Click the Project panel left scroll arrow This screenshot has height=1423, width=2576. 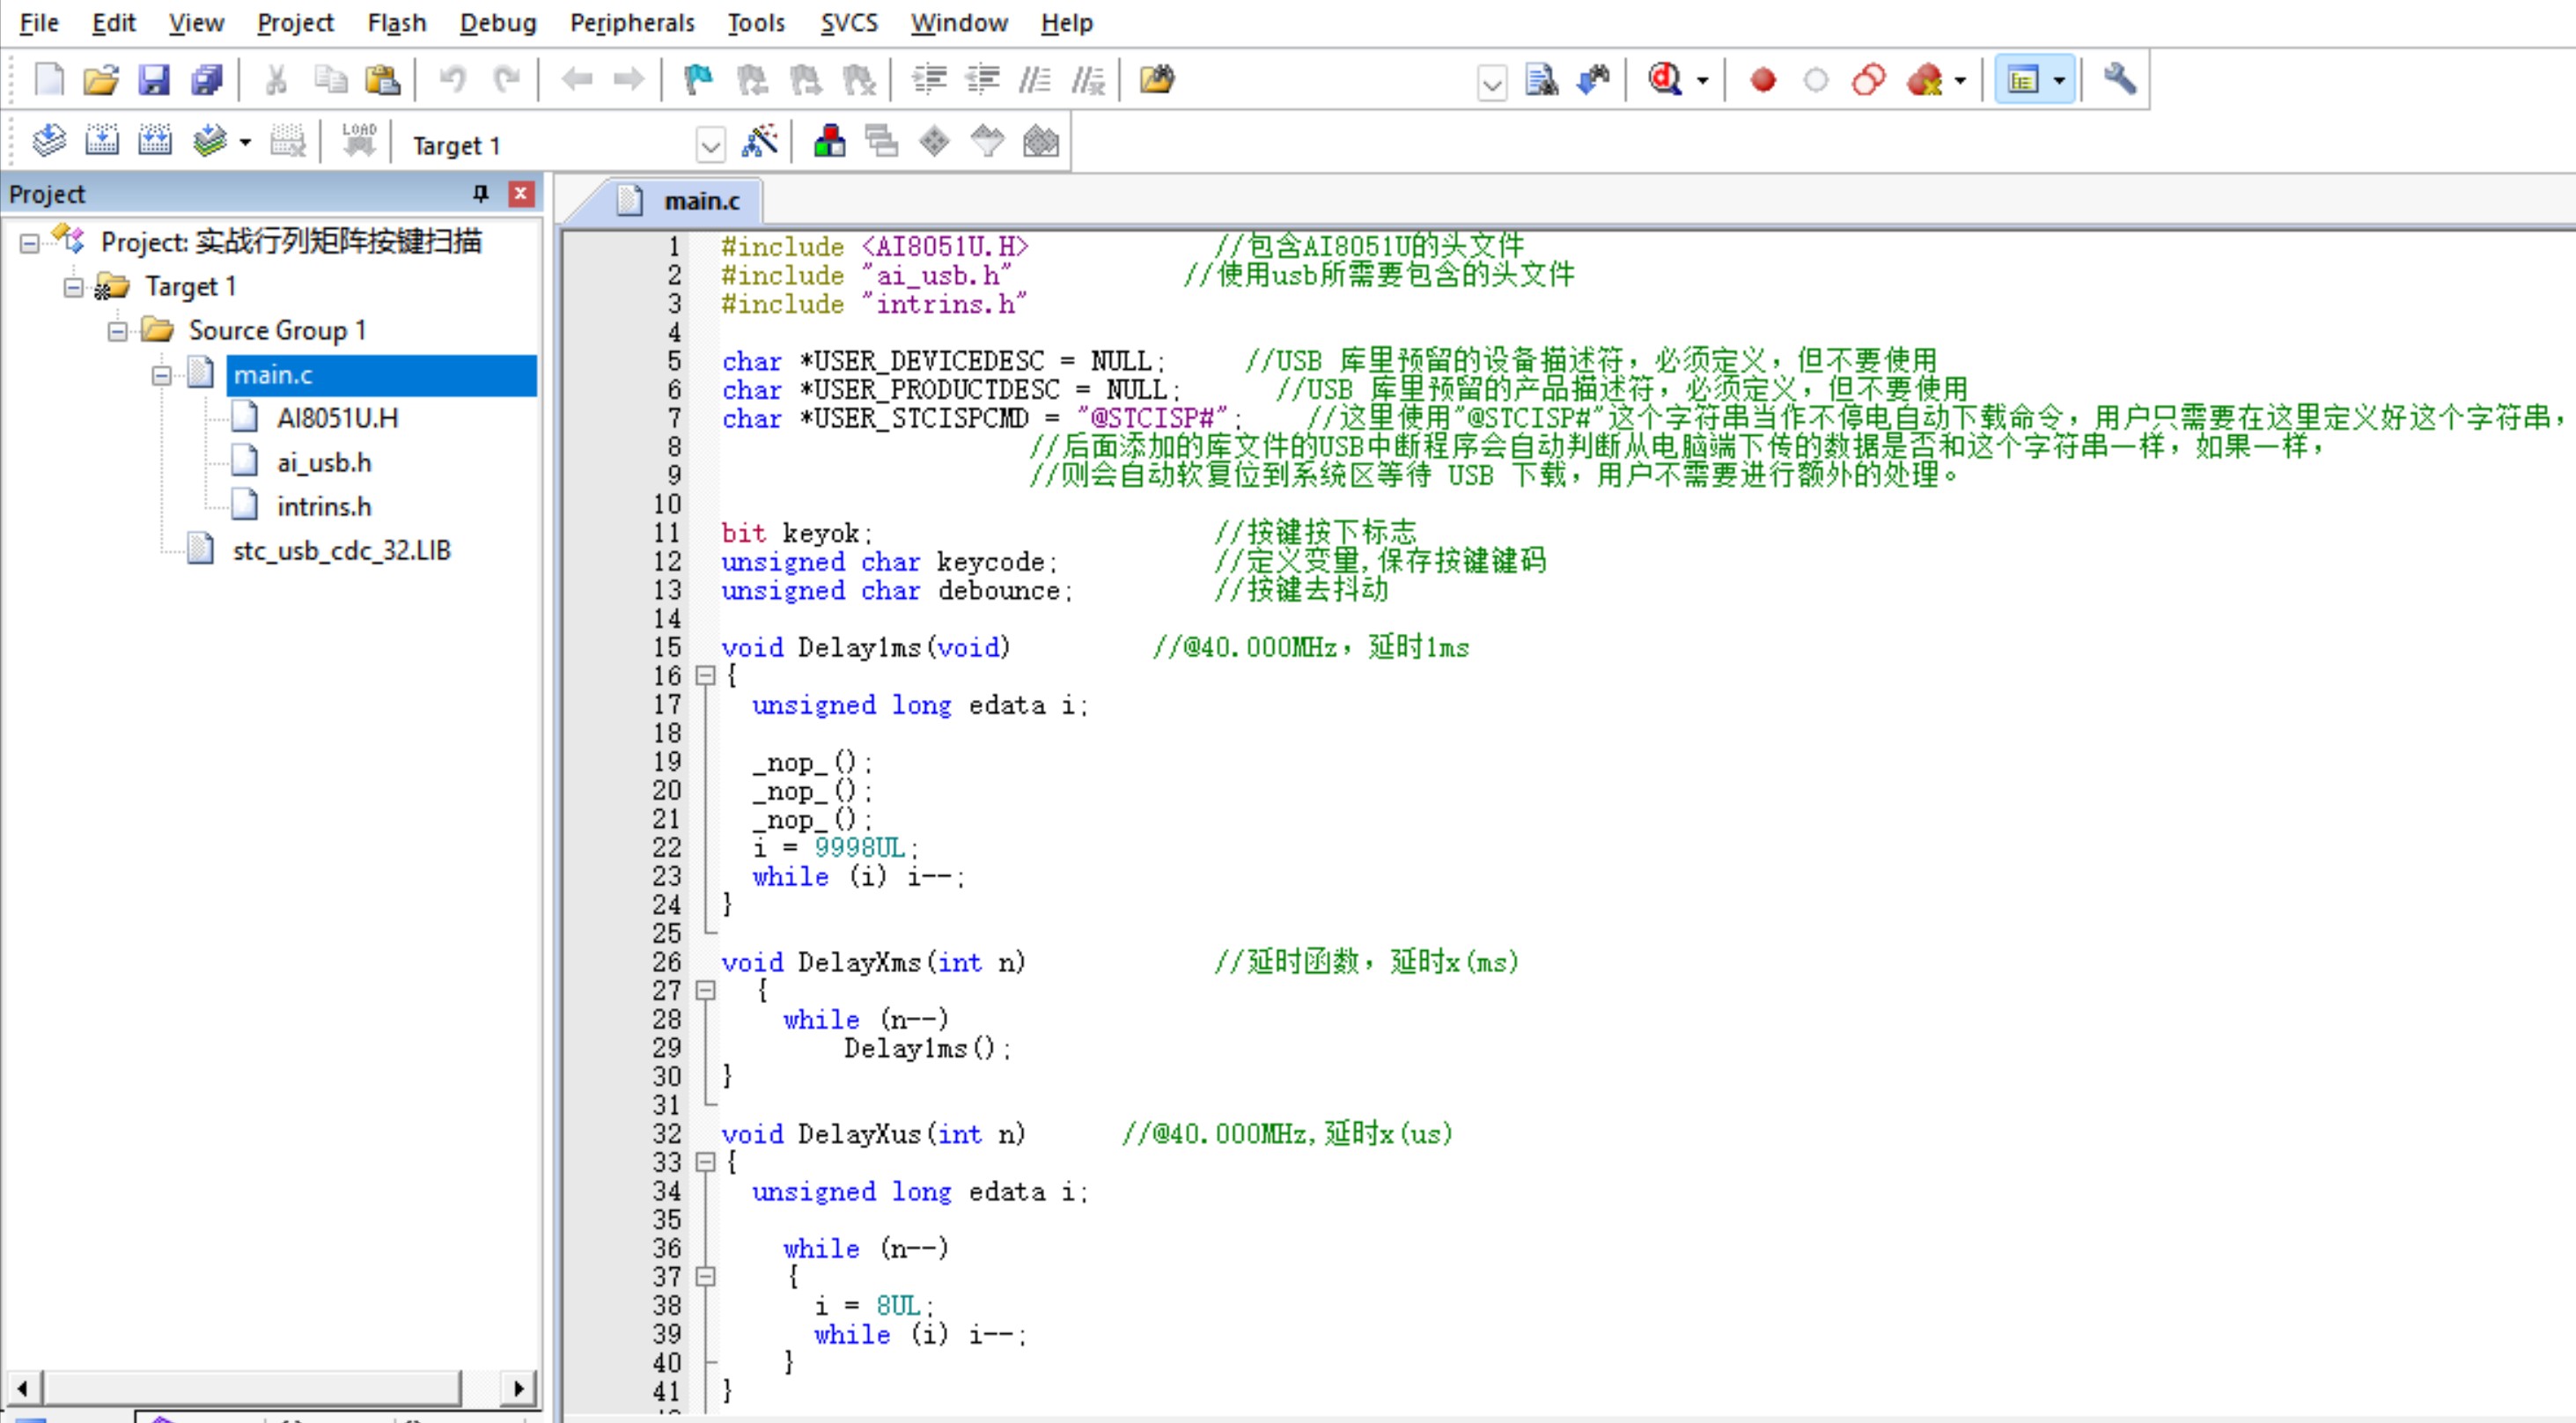coord(22,1388)
